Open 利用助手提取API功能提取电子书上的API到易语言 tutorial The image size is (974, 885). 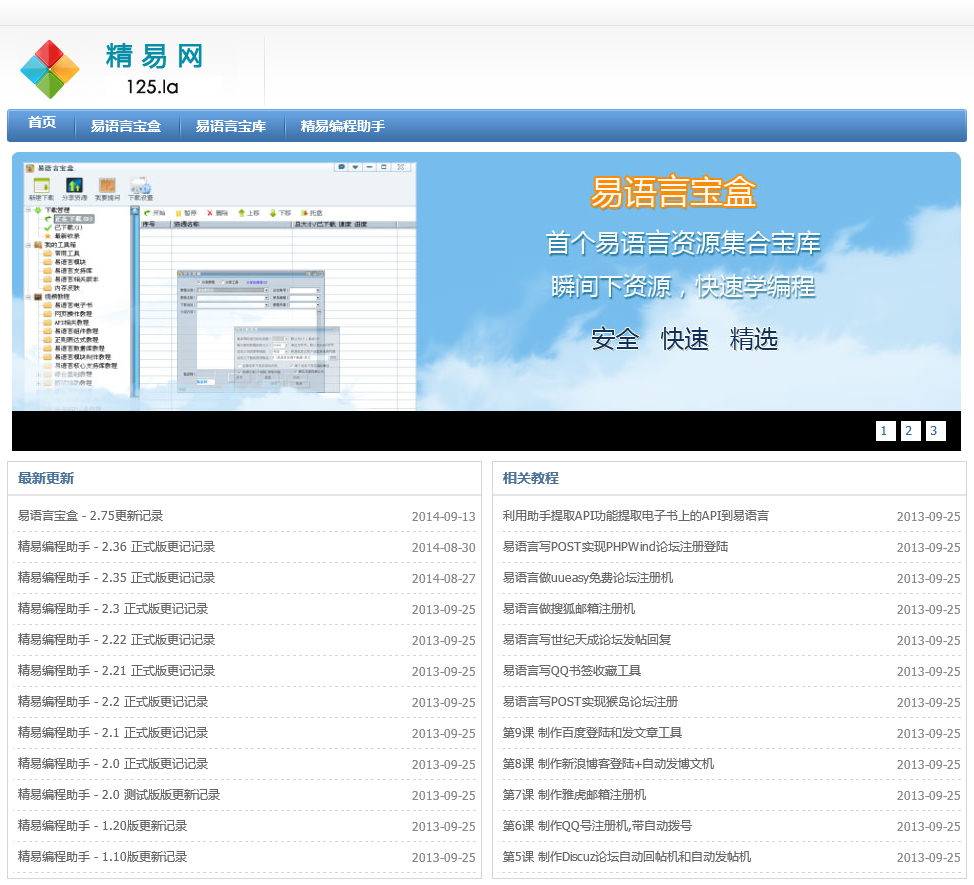point(635,515)
